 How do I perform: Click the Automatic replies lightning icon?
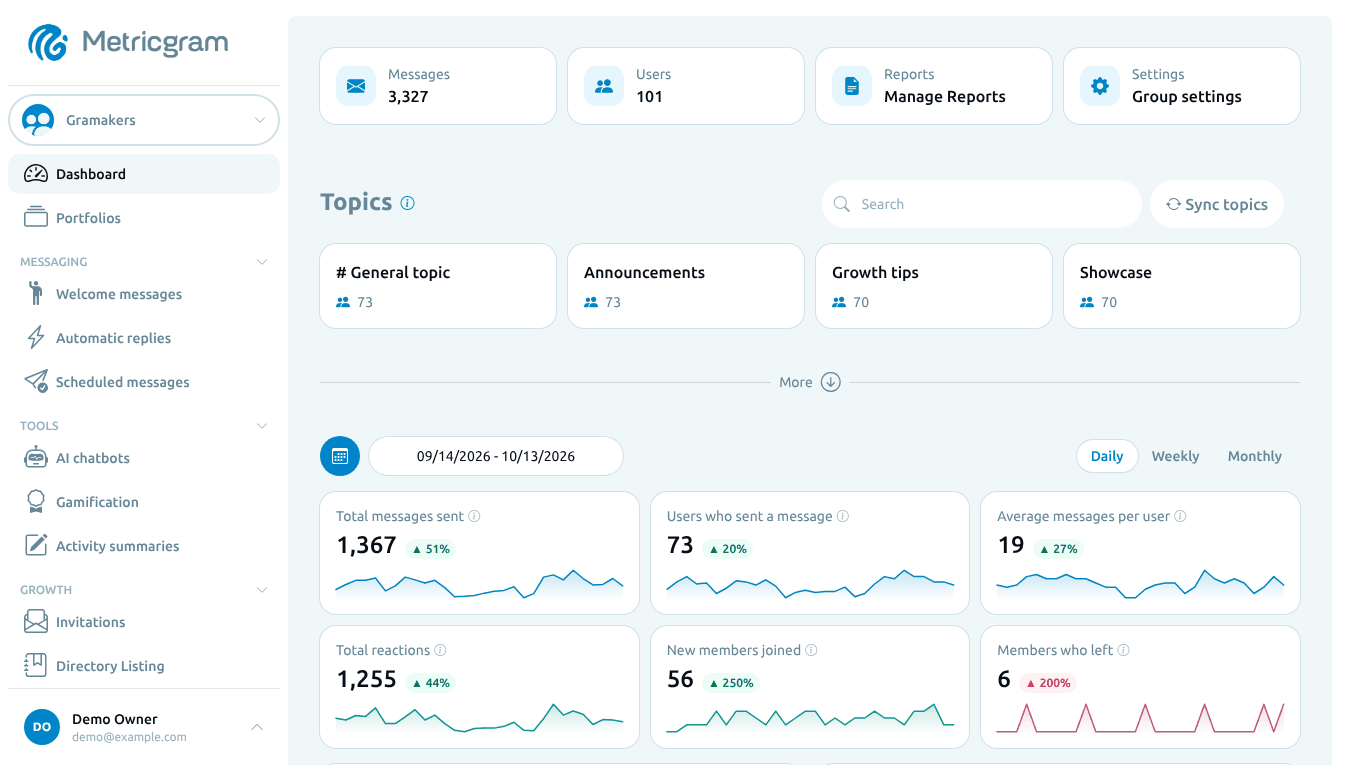click(36, 338)
